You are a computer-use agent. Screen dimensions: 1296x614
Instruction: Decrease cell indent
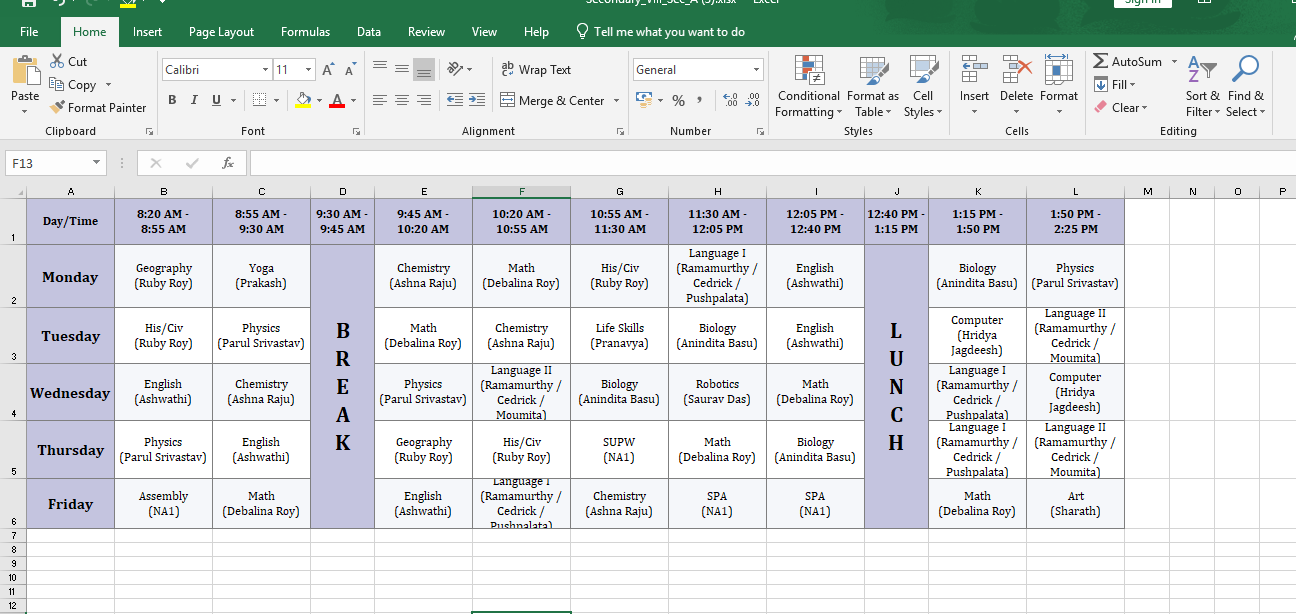[x=454, y=100]
